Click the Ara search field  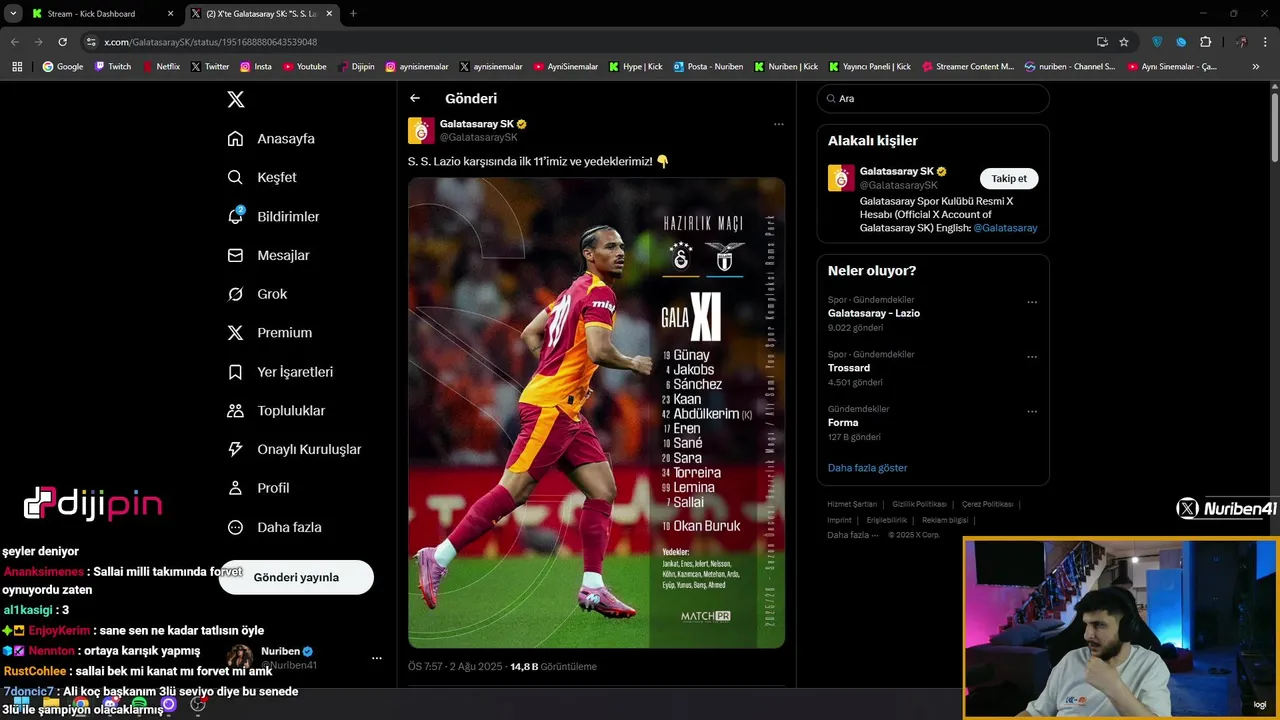933,98
